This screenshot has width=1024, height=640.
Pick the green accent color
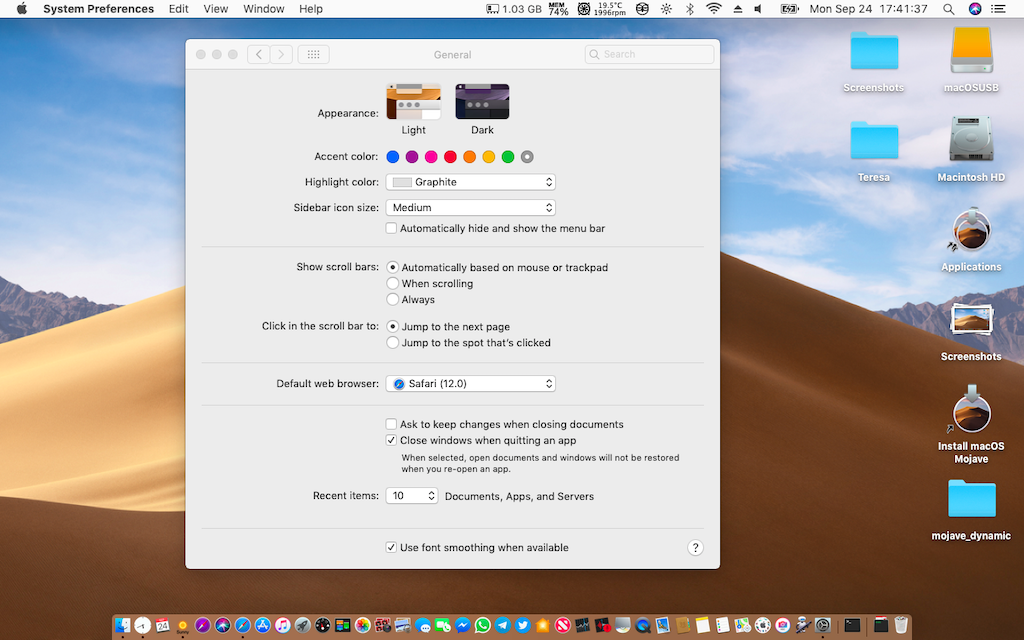click(x=508, y=157)
